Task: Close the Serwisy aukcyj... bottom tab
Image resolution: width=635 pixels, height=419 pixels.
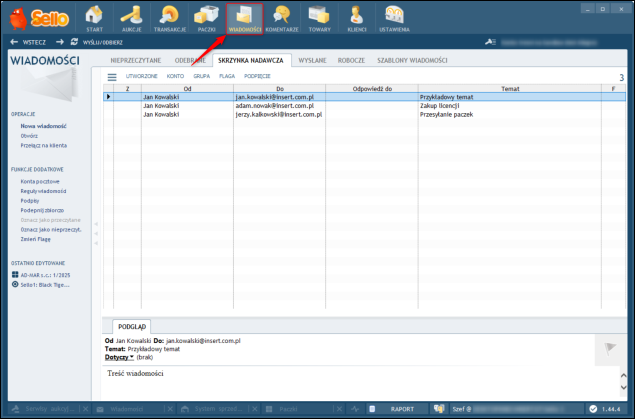Action: (x=85, y=409)
